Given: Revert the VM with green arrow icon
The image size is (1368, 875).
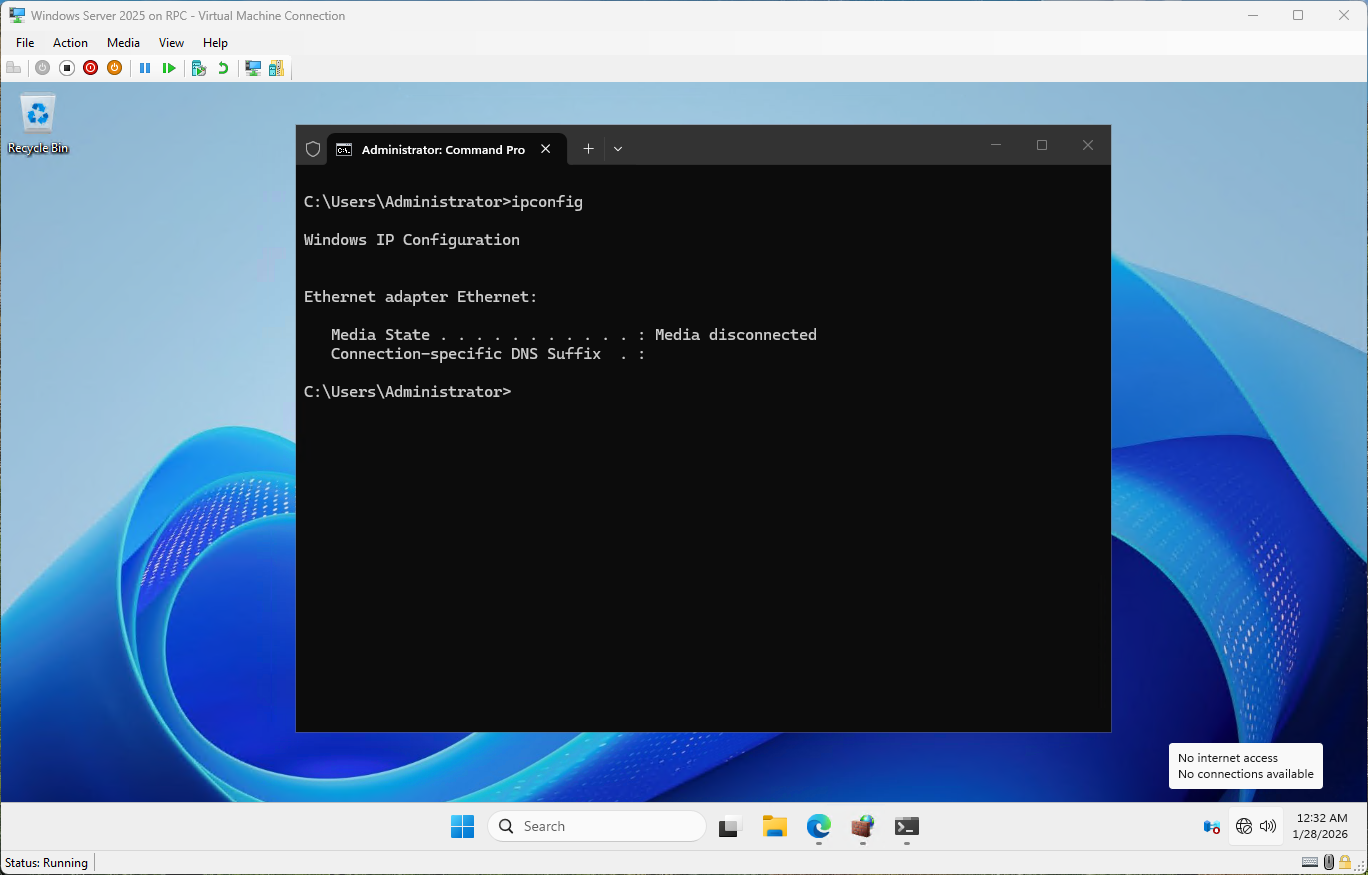Looking at the screenshot, I should (x=223, y=68).
